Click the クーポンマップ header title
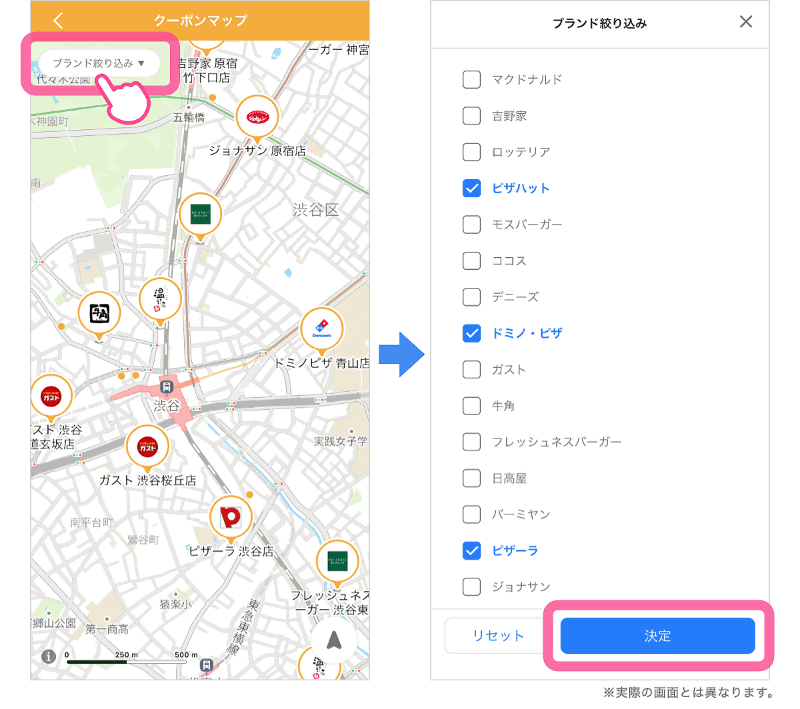The width and height of the screenshot is (800, 709). click(x=200, y=20)
